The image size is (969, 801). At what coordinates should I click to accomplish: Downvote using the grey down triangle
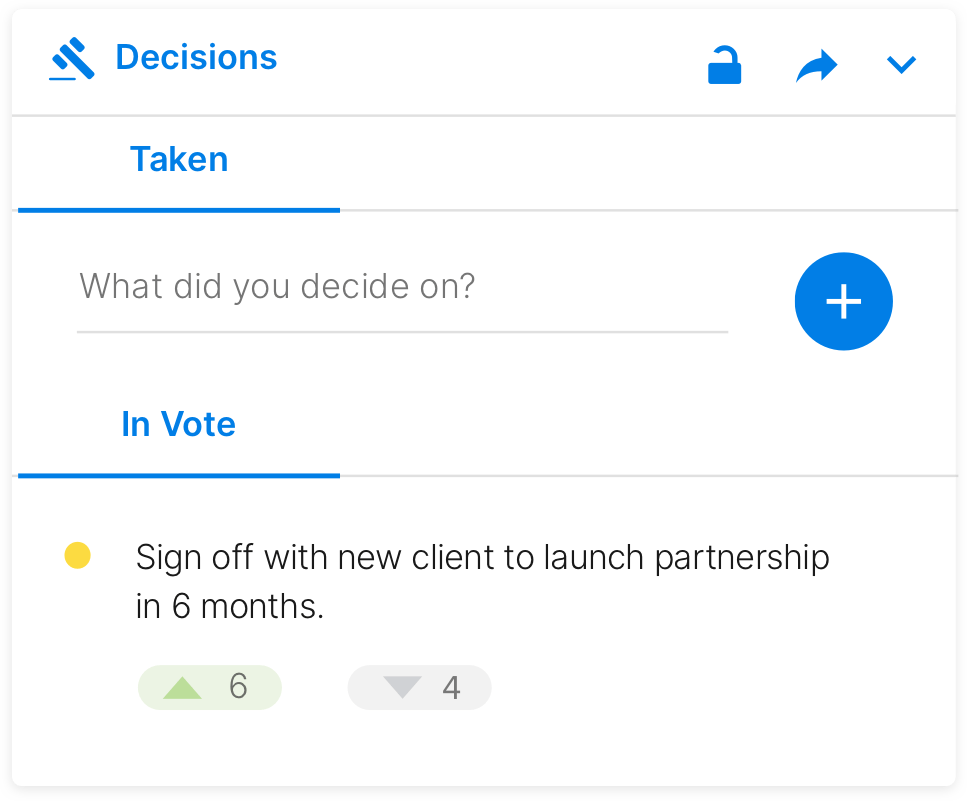click(402, 687)
